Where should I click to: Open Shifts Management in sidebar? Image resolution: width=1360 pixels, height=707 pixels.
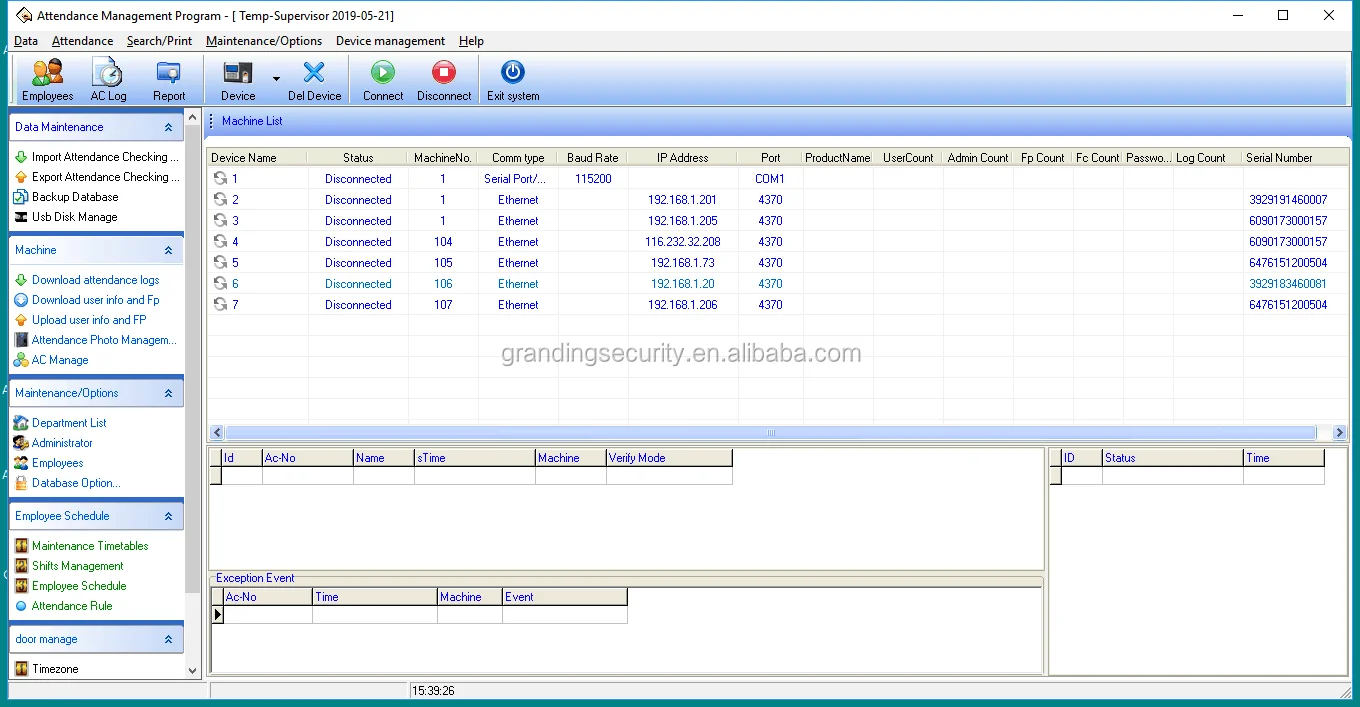tap(77, 566)
